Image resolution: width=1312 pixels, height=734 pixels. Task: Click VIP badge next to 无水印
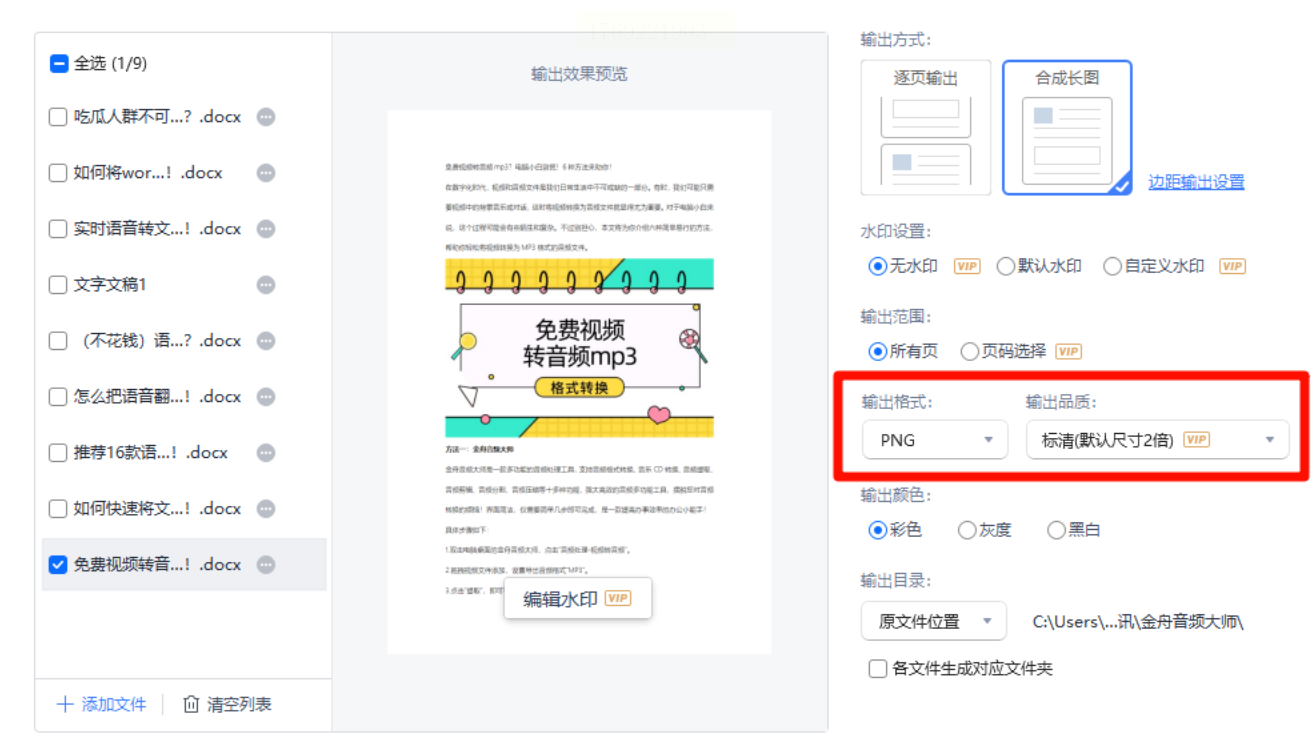click(967, 266)
